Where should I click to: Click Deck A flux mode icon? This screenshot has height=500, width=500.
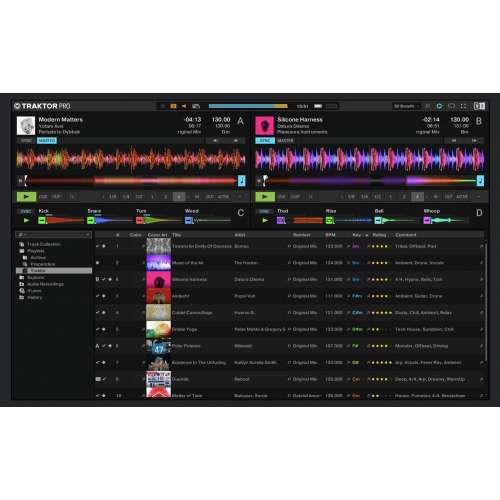(72, 197)
